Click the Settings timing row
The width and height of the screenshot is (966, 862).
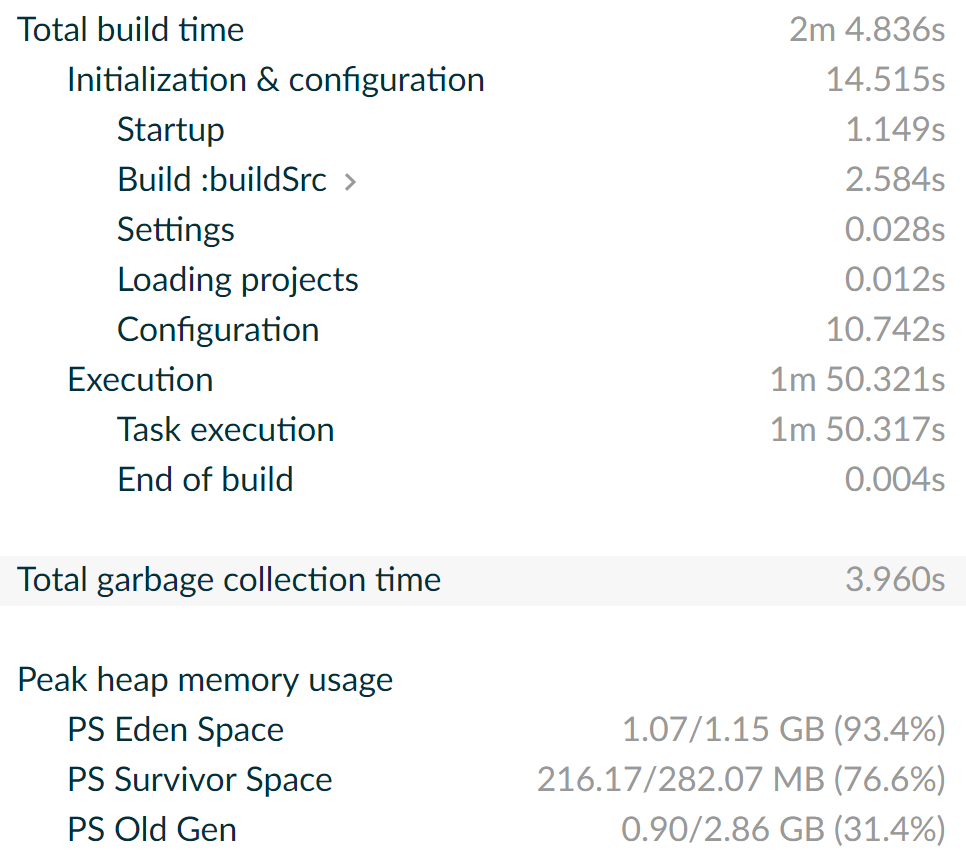point(176,230)
